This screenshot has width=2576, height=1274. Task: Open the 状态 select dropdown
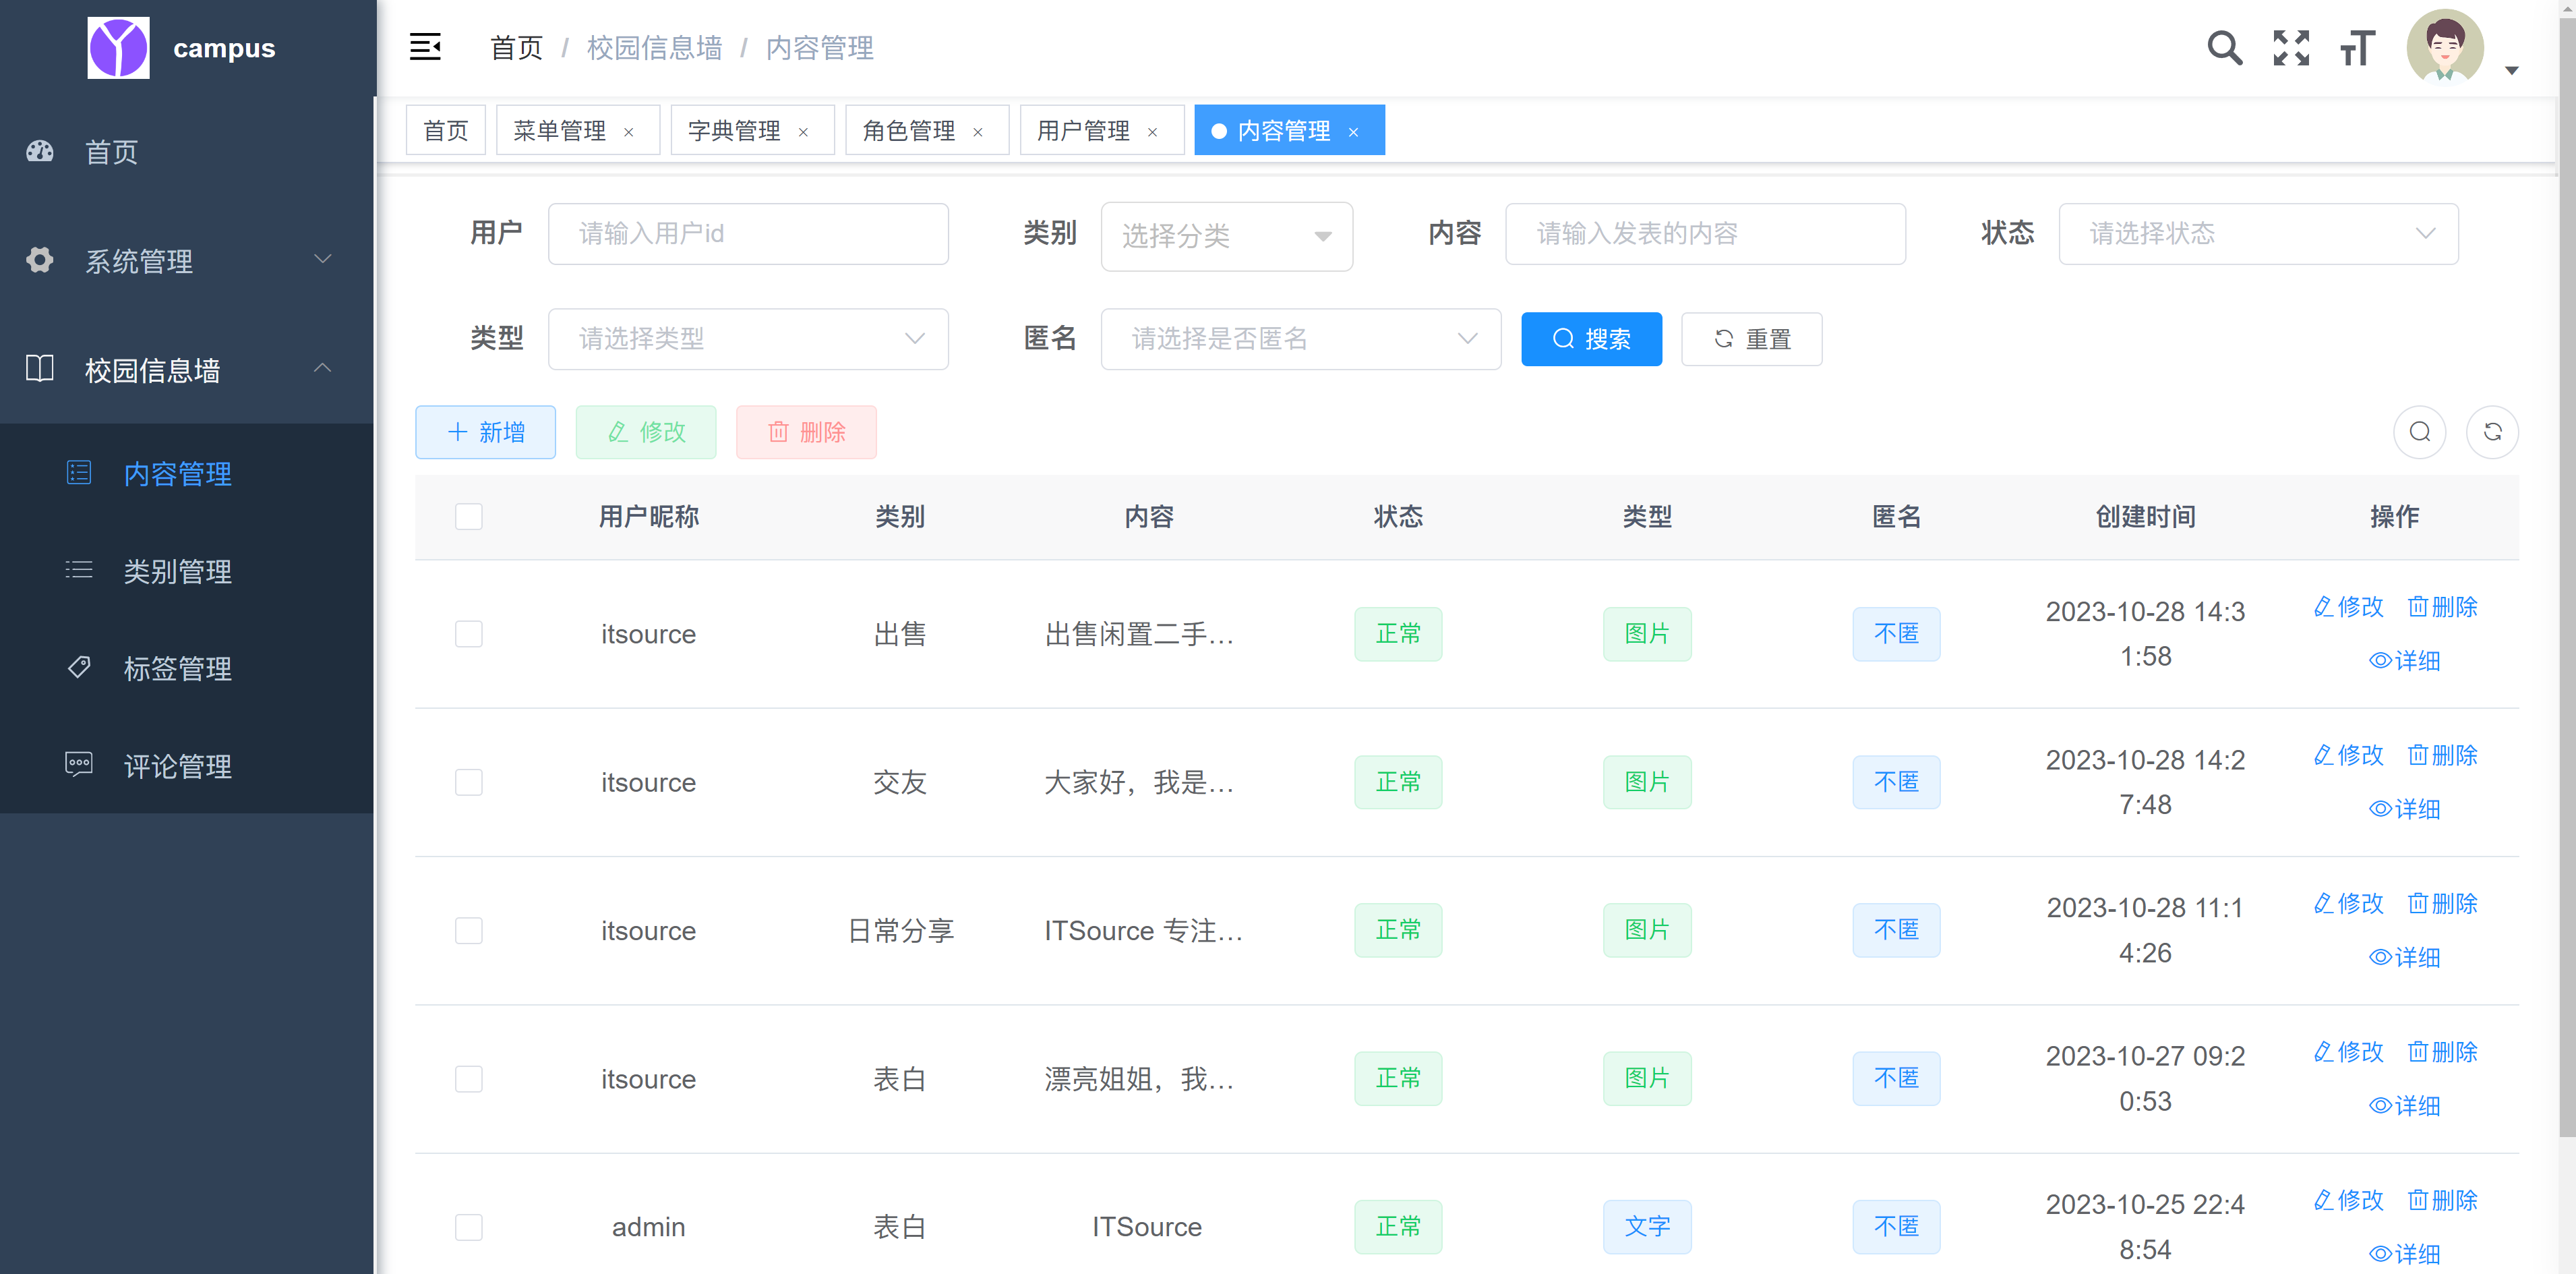pos(2258,234)
